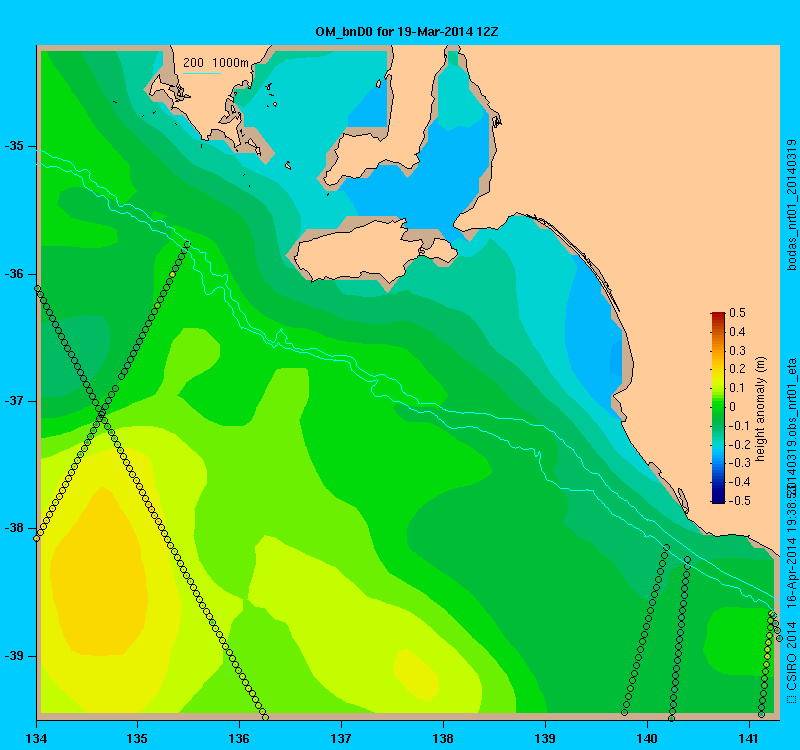Select the '-35' latitude tick label
The image size is (800, 750).
click(x=14, y=146)
